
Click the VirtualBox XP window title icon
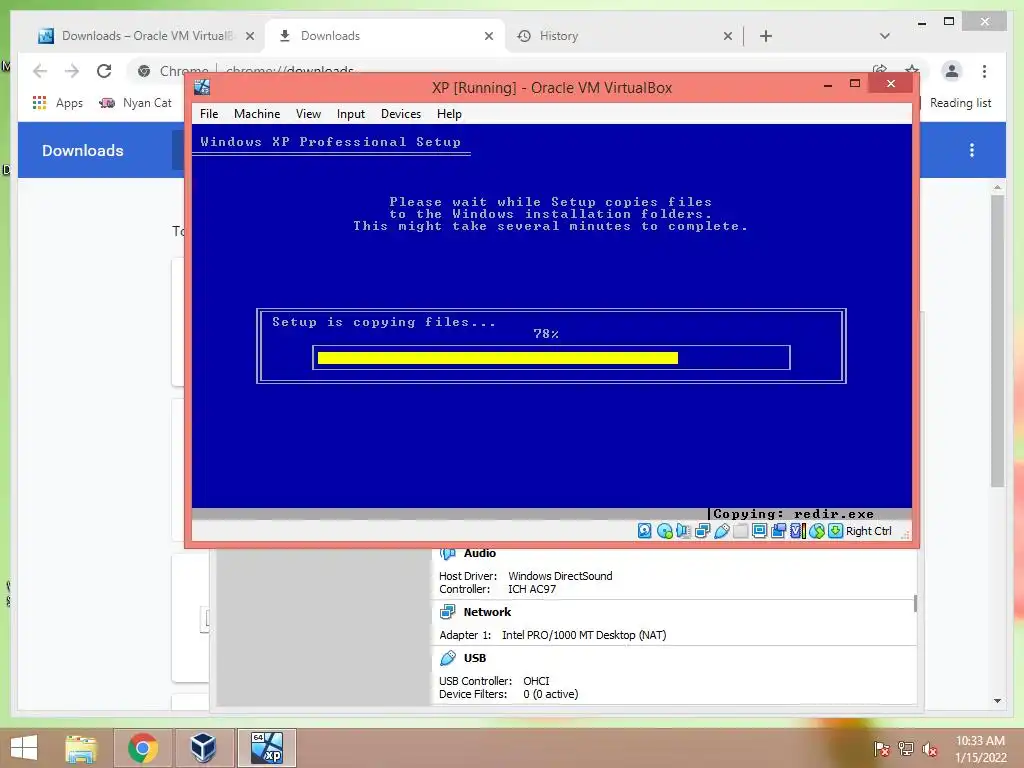pos(202,87)
